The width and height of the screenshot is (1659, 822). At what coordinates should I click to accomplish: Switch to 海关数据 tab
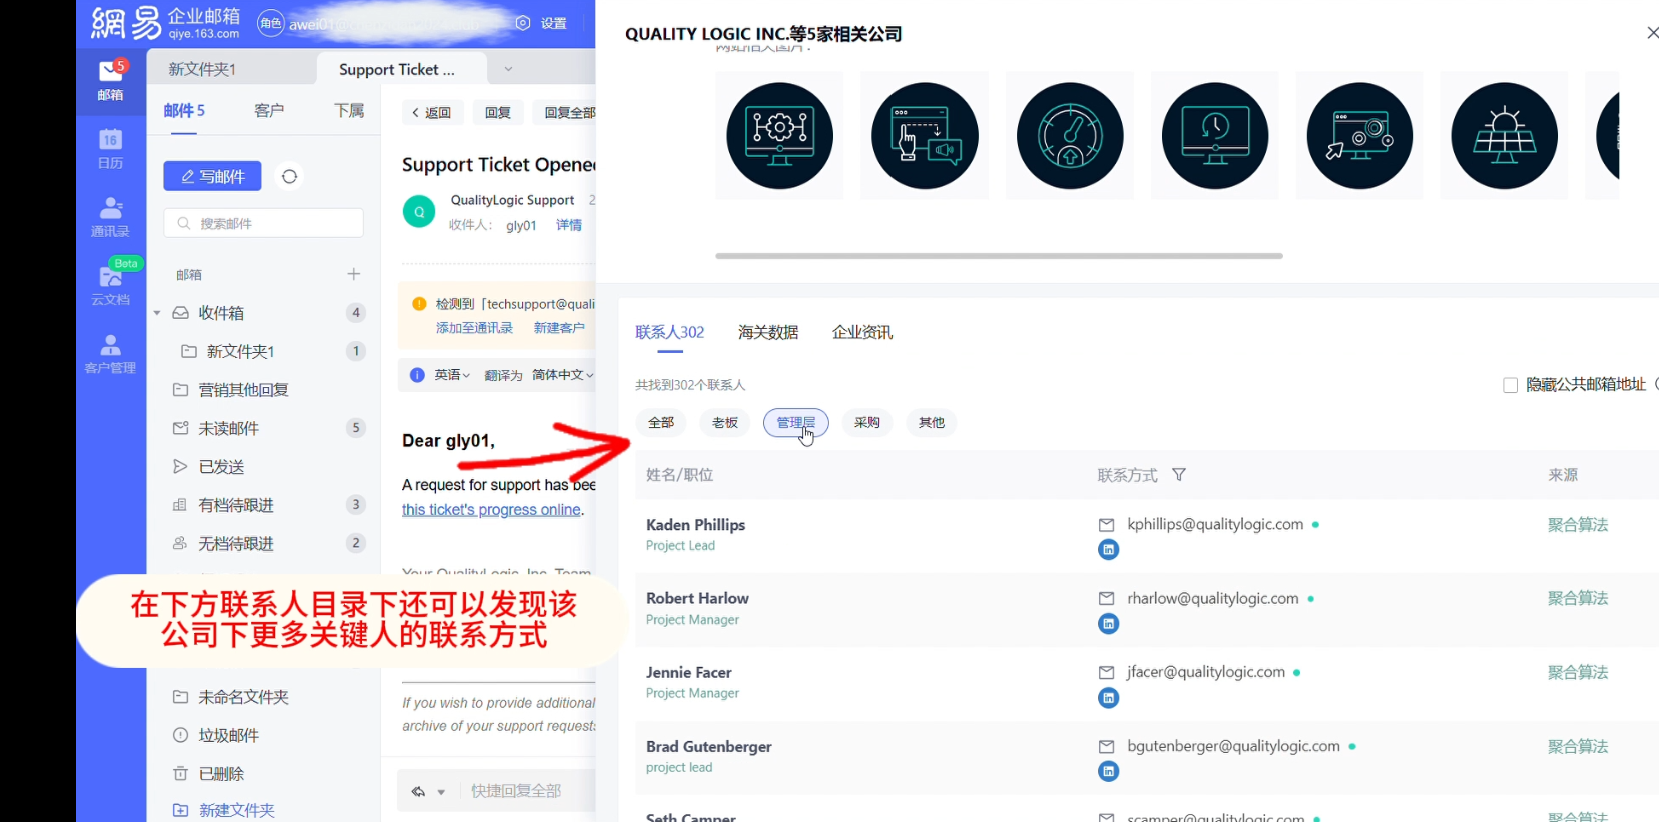pos(768,332)
